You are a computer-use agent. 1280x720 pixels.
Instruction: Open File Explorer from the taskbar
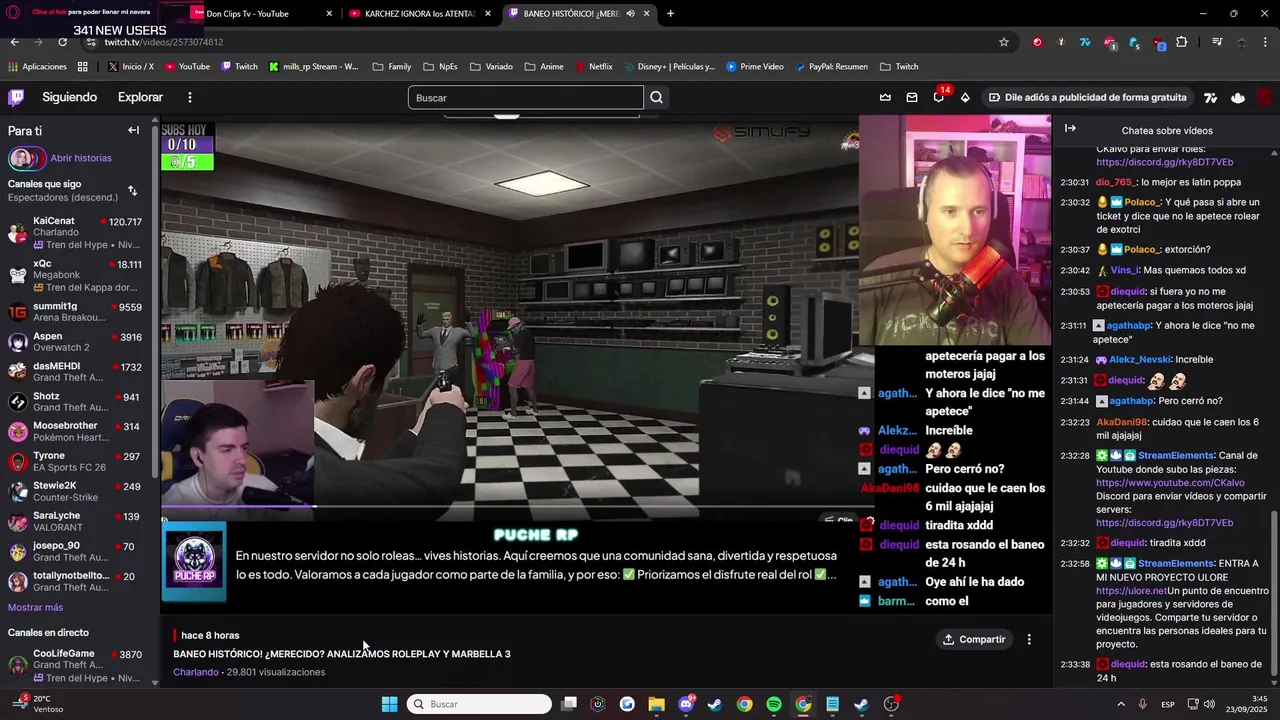coord(656,704)
